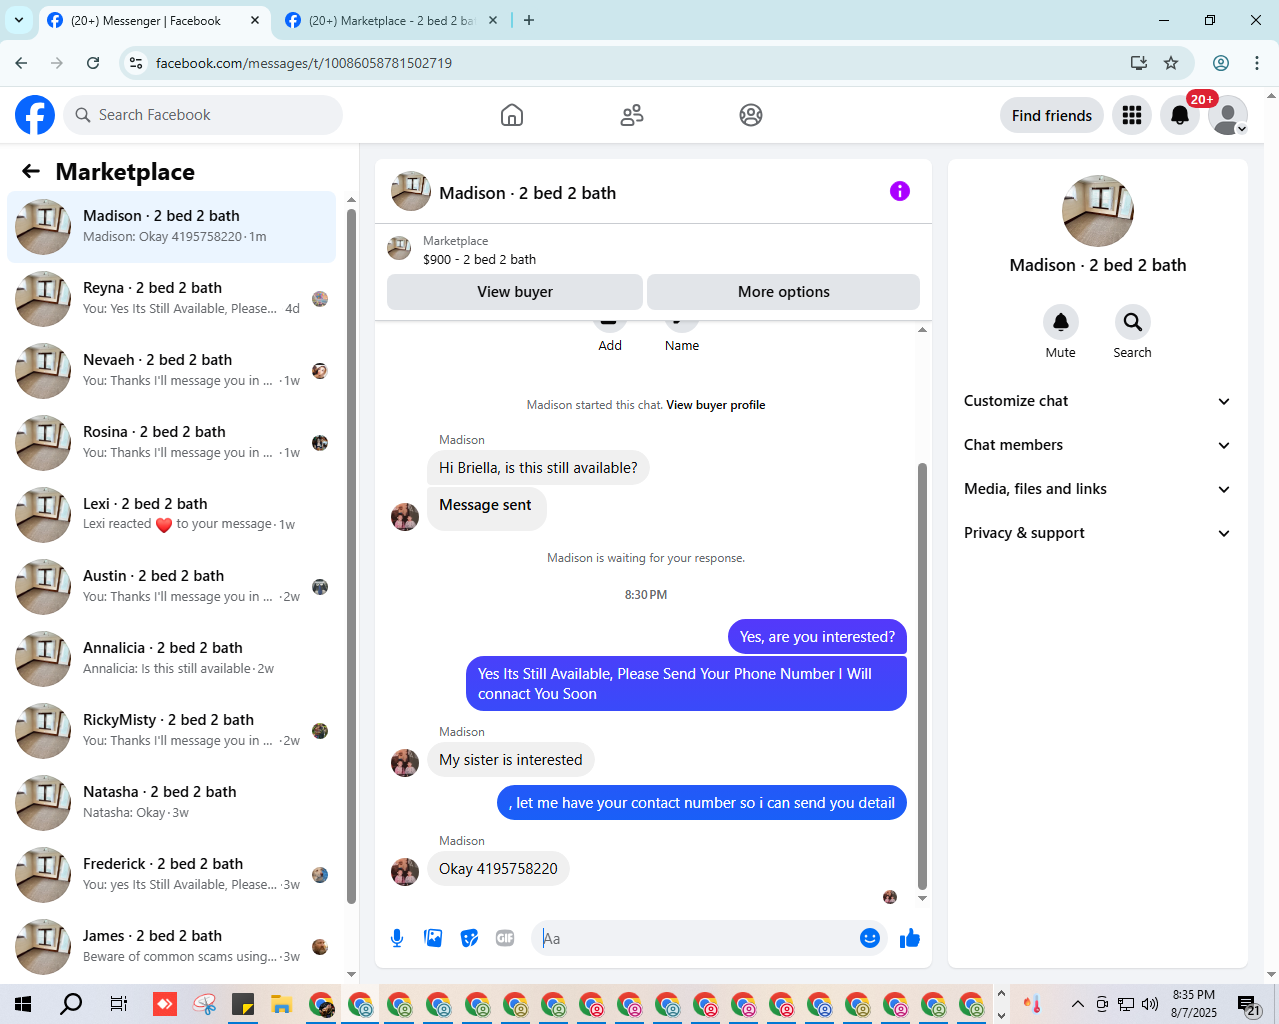Install app icon in the address bar

1139,63
